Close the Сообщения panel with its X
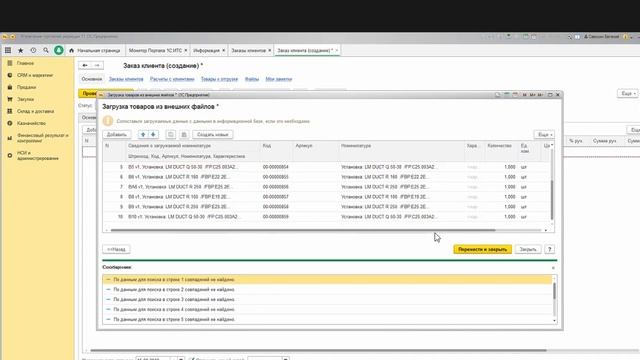 pos(553,268)
